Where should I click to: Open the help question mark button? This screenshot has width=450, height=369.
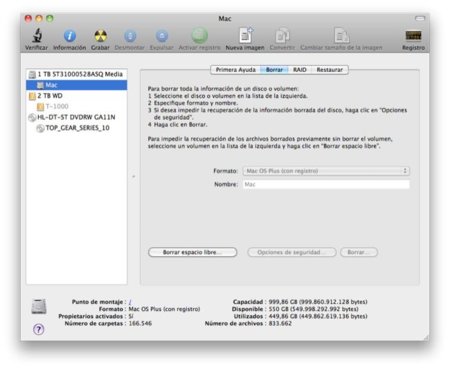tap(39, 329)
